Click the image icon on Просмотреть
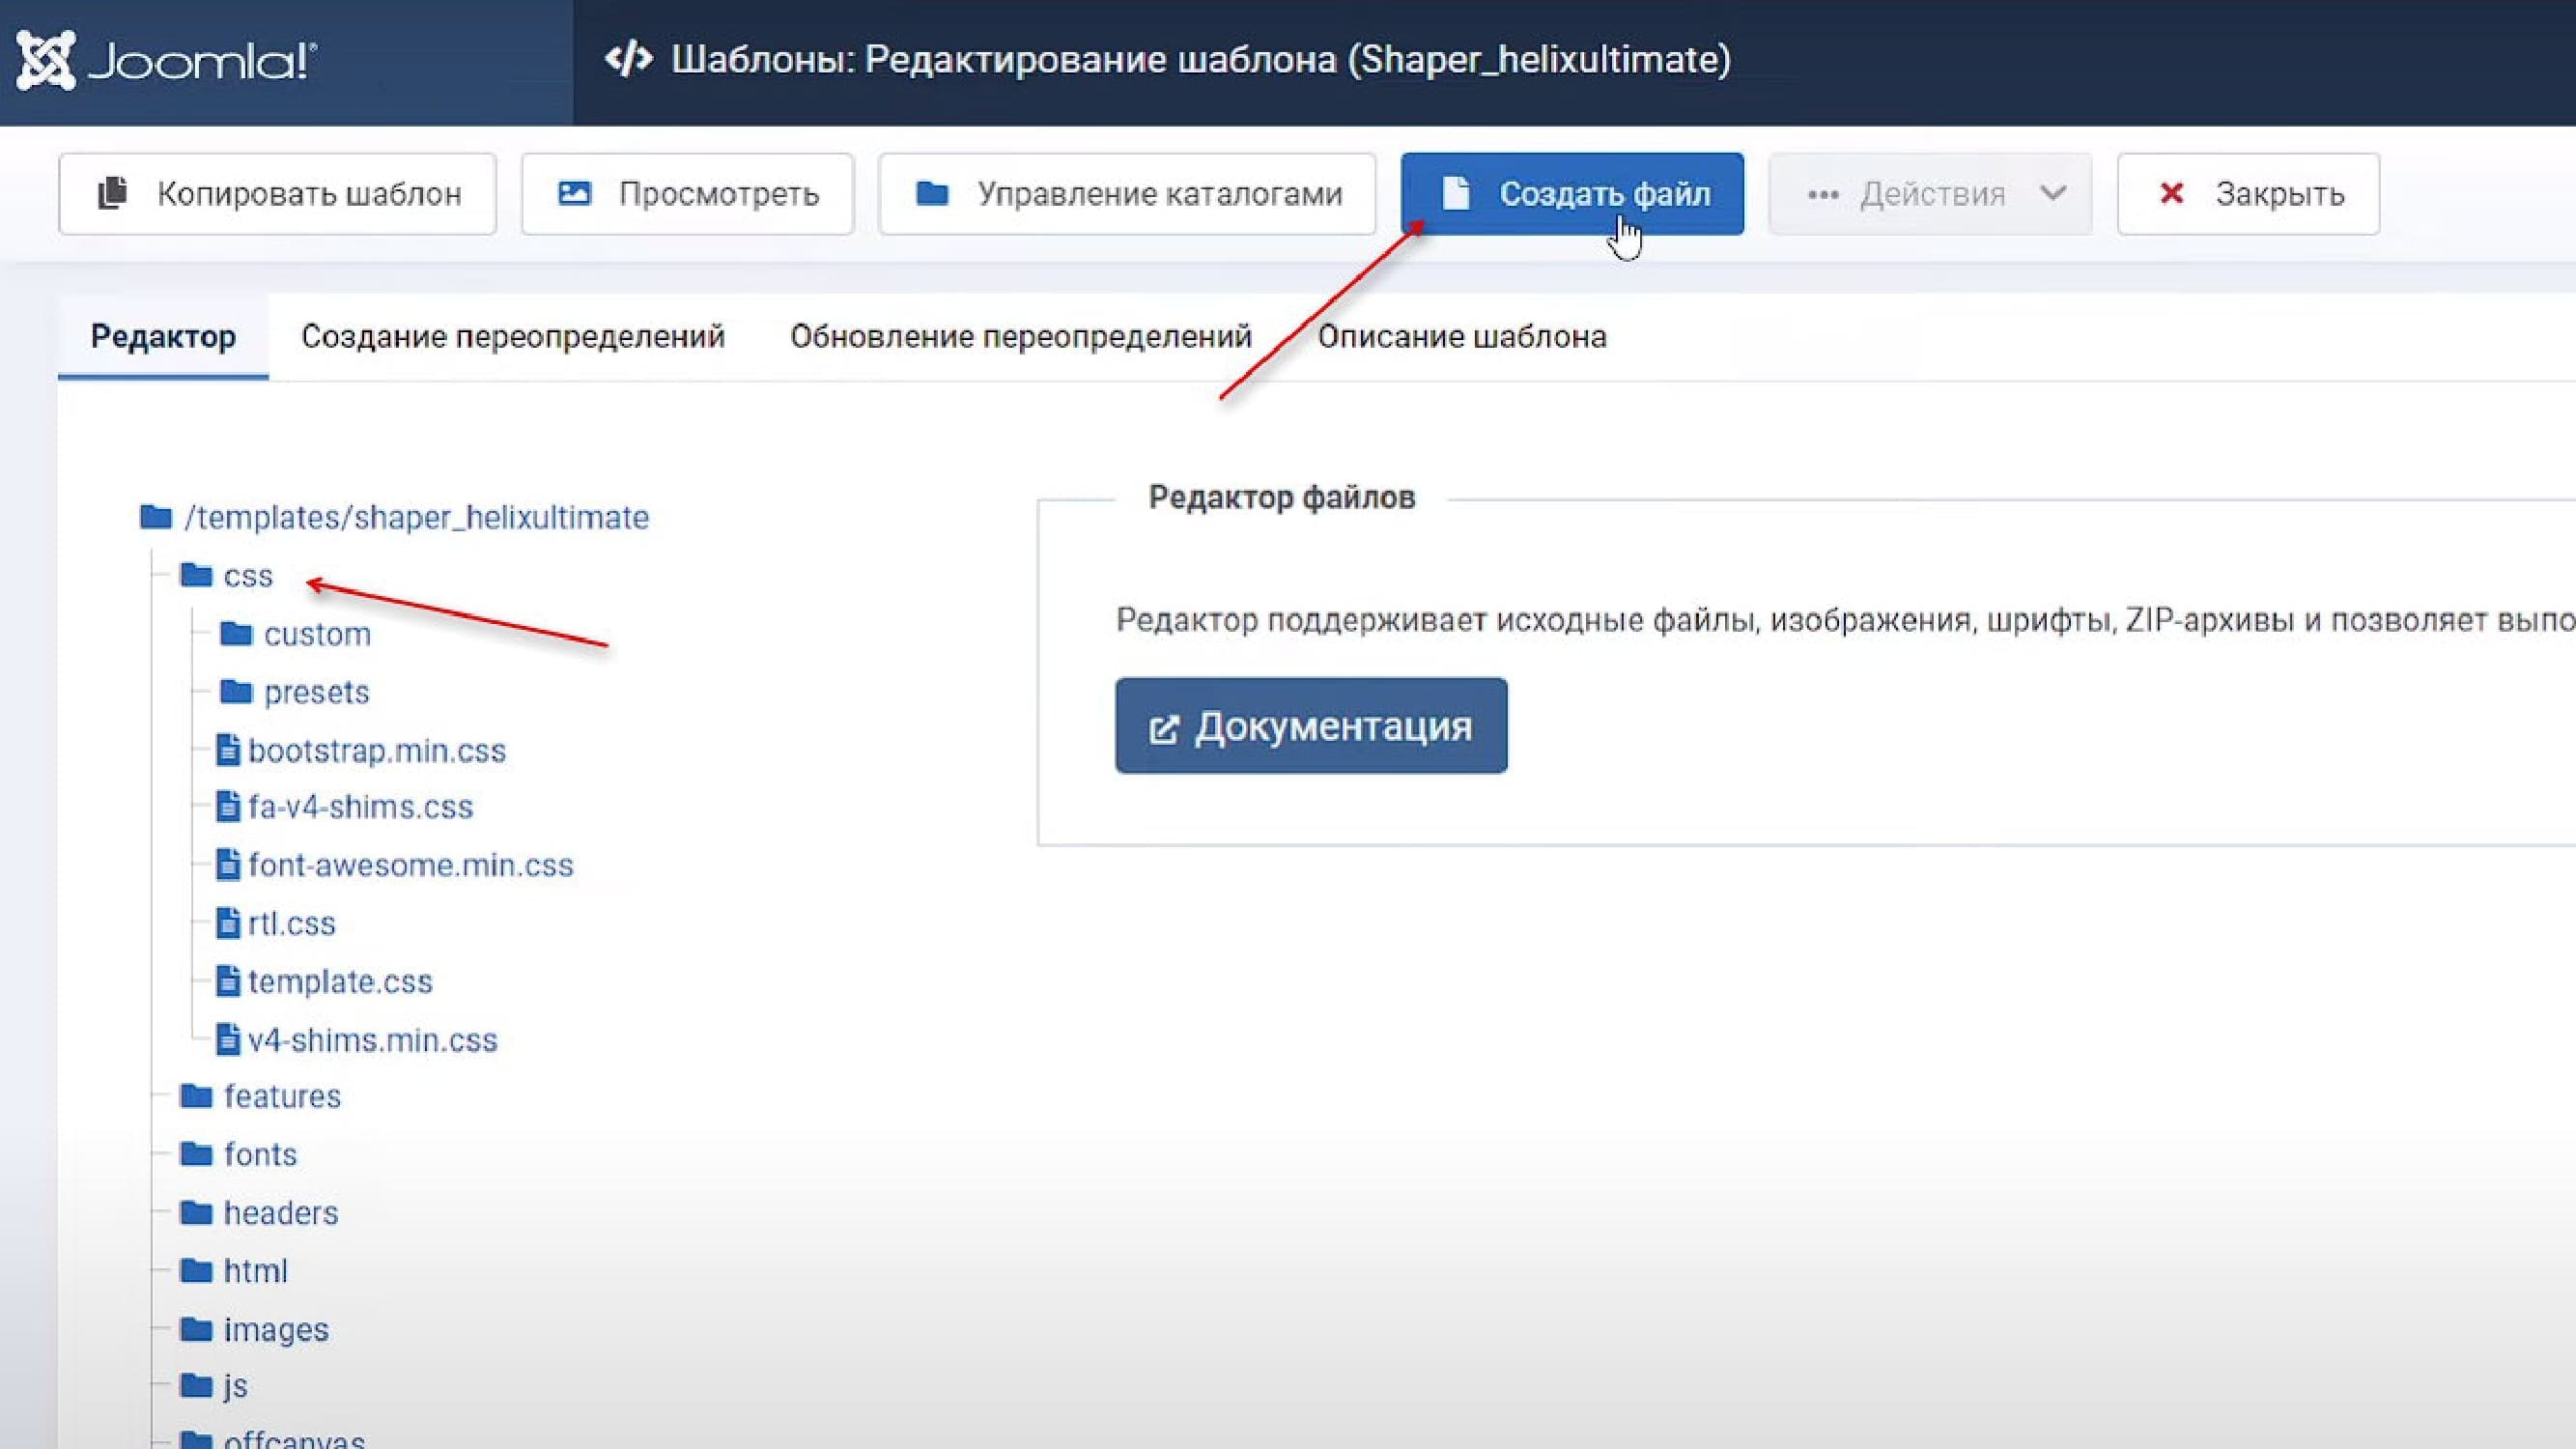This screenshot has height=1449, width=2576. (574, 193)
